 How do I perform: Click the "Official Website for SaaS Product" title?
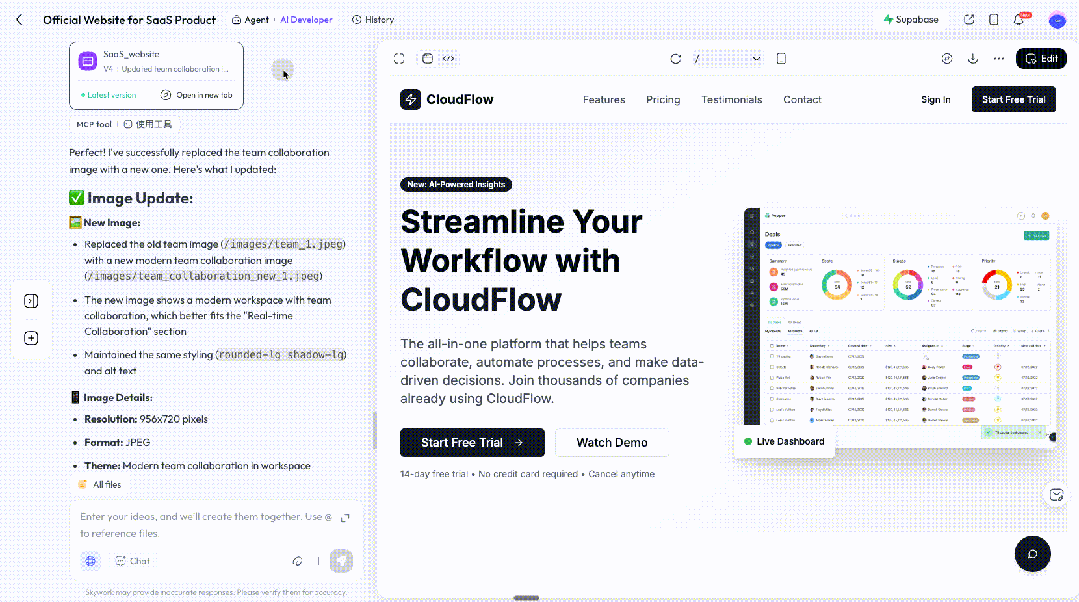pyautogui.click(x=129, y=20)
